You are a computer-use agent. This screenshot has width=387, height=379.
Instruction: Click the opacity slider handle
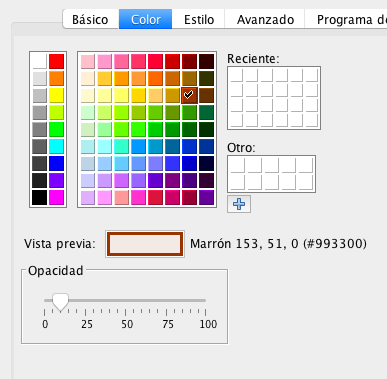(60, 302)
